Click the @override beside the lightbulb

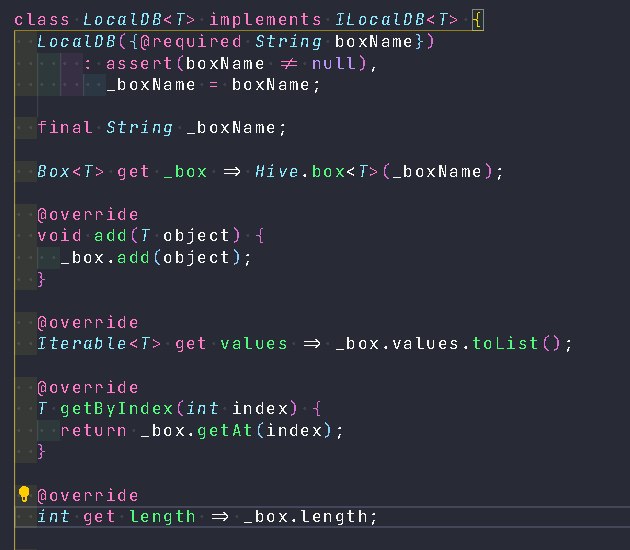[x=88, y=496]
